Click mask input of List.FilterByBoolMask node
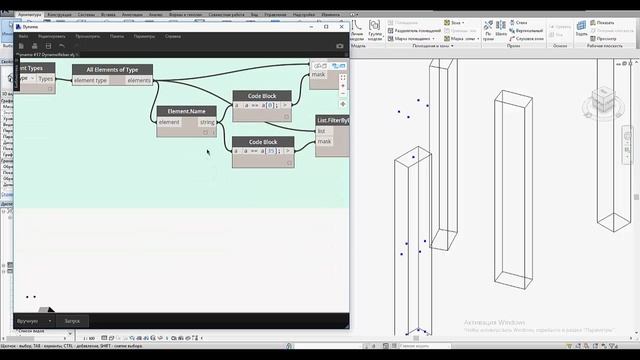 click(x=324, y=142)
